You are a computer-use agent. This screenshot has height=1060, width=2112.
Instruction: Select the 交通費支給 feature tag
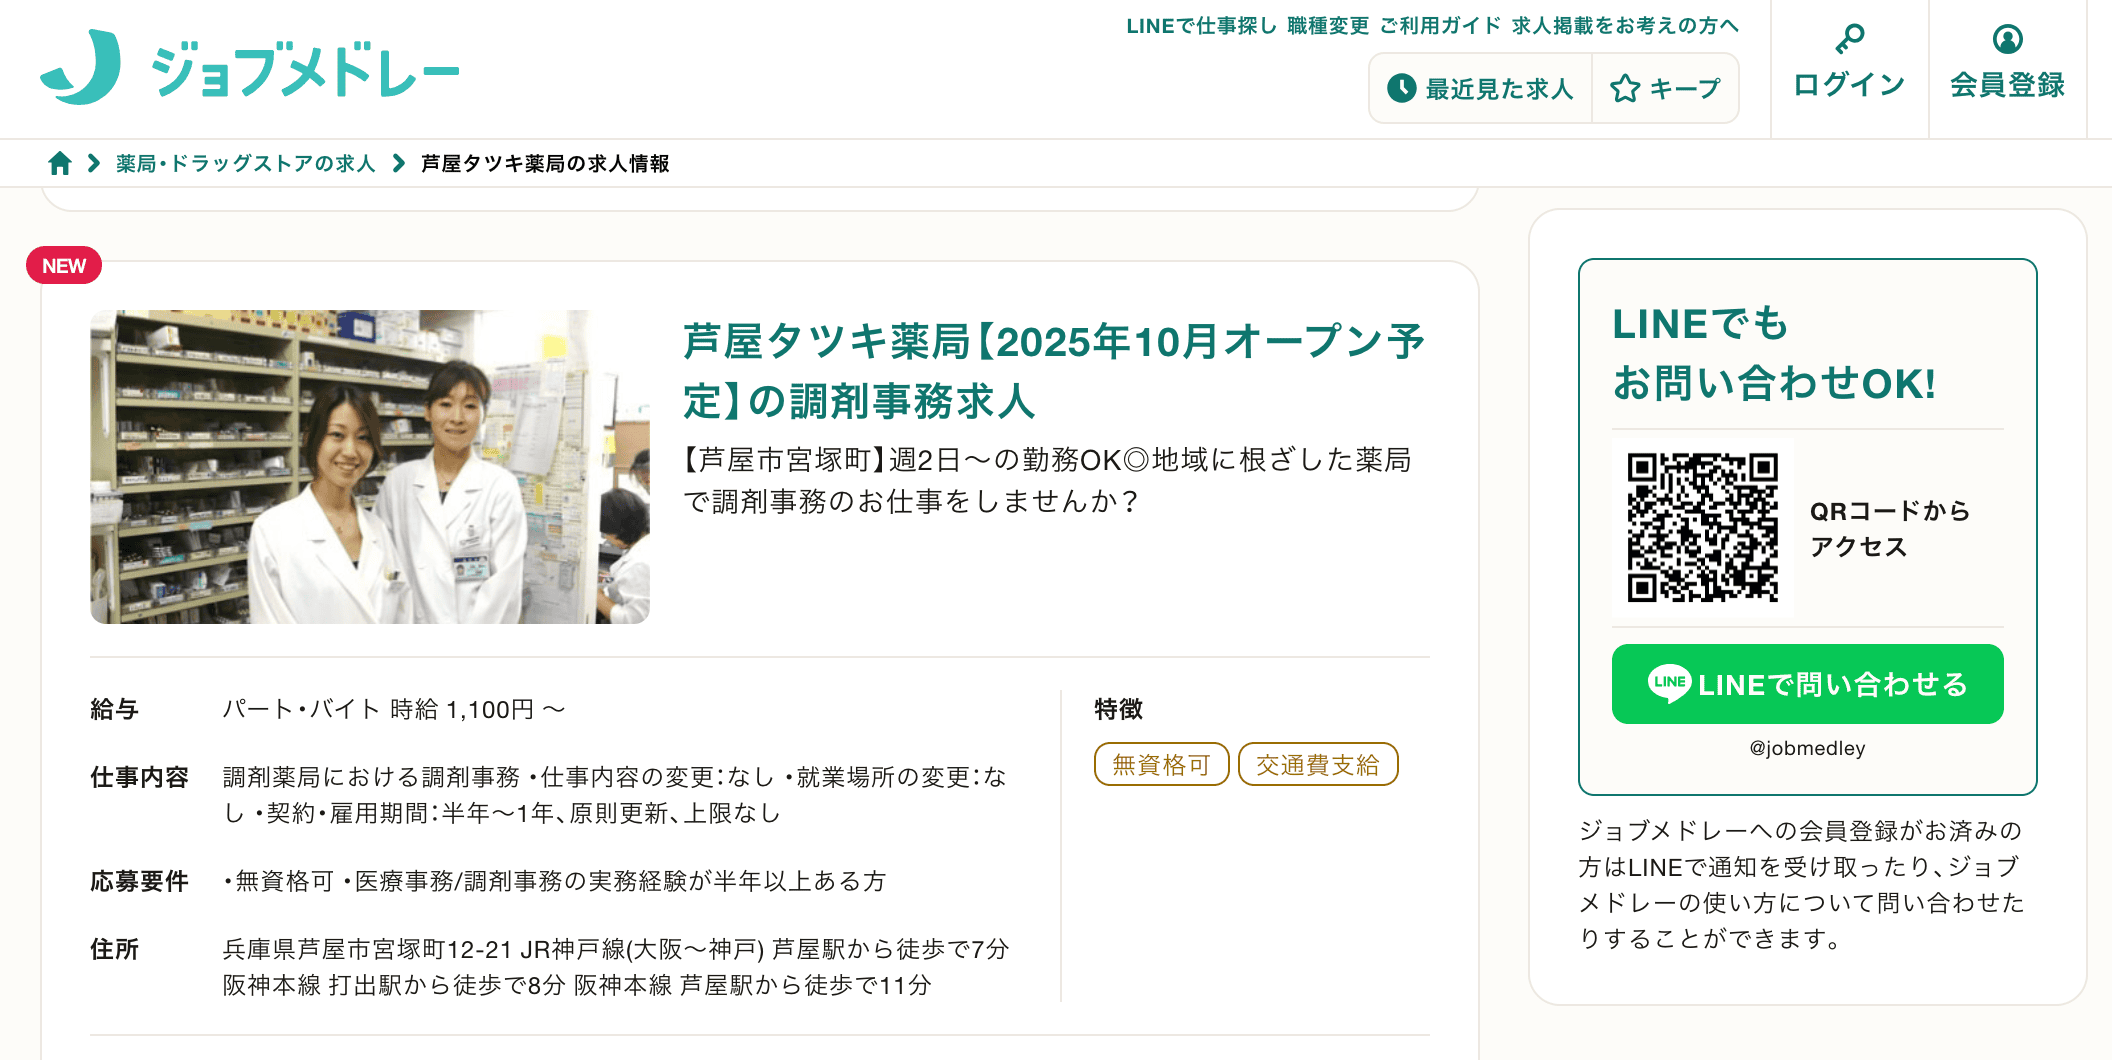click(1318, 765)
